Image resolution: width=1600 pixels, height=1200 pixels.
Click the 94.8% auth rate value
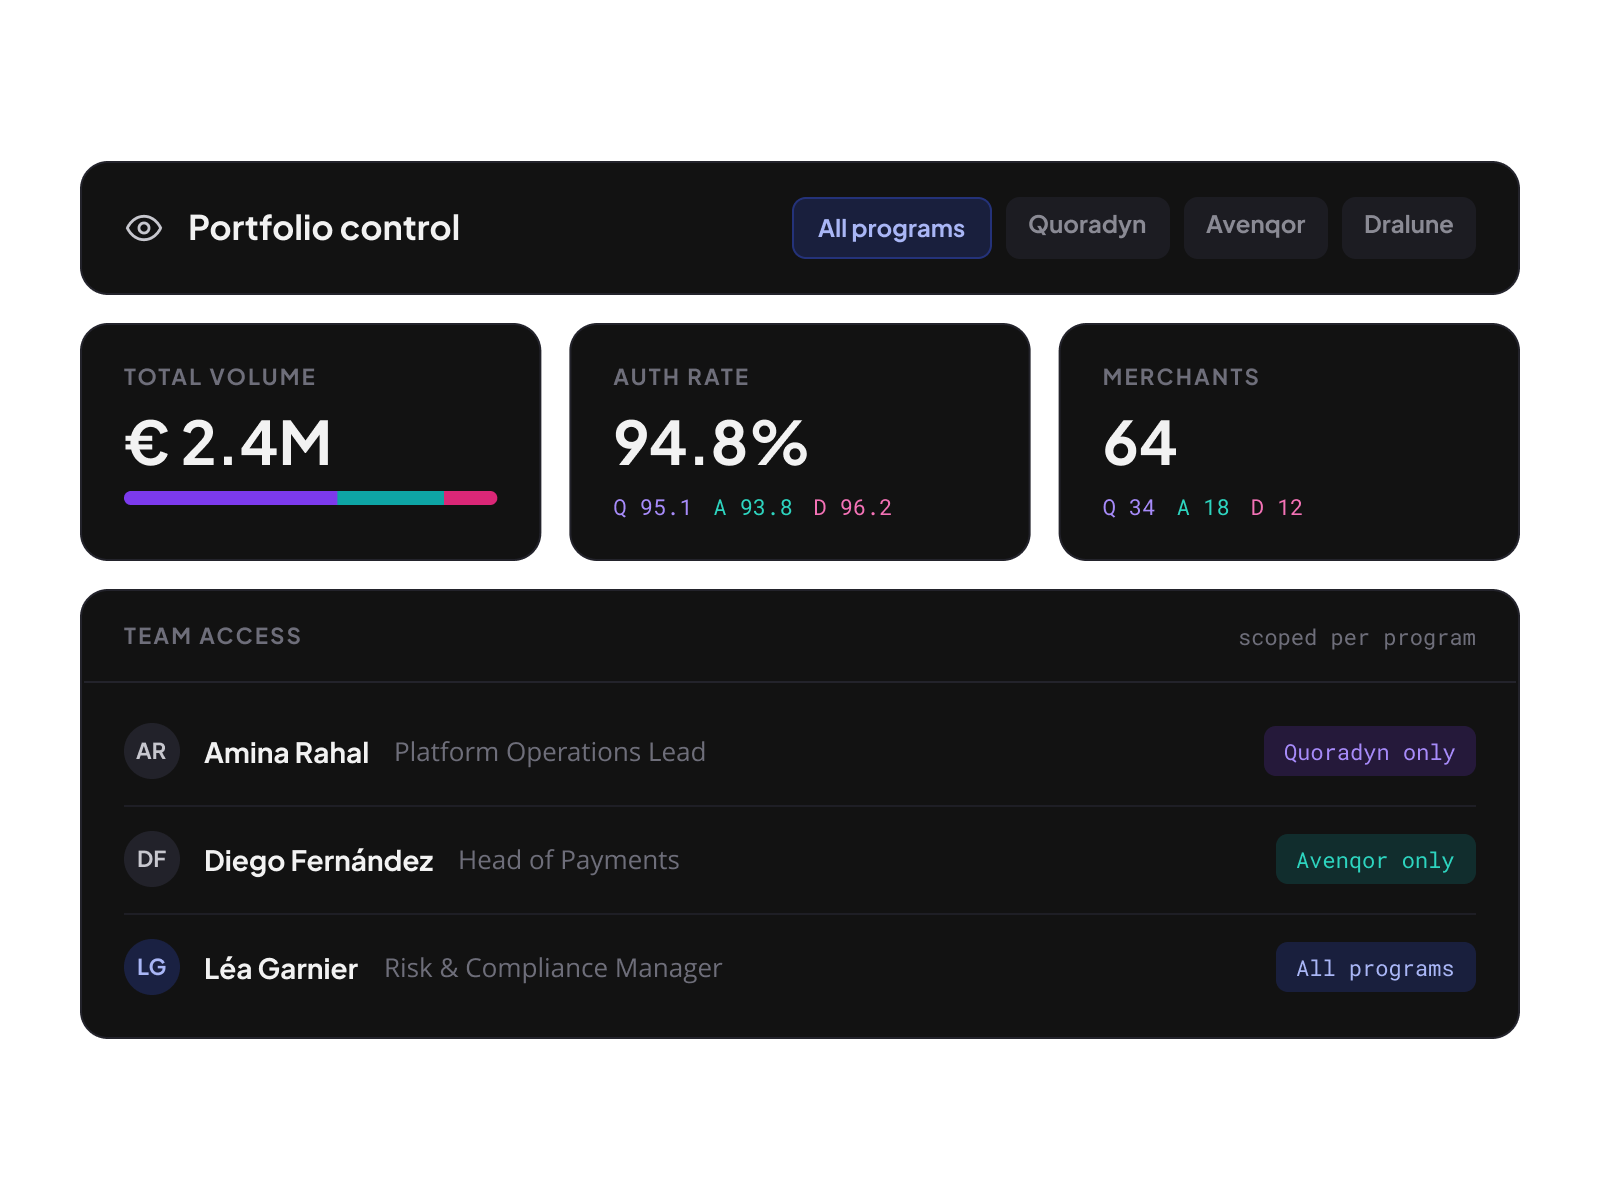(x=710, y=443)
